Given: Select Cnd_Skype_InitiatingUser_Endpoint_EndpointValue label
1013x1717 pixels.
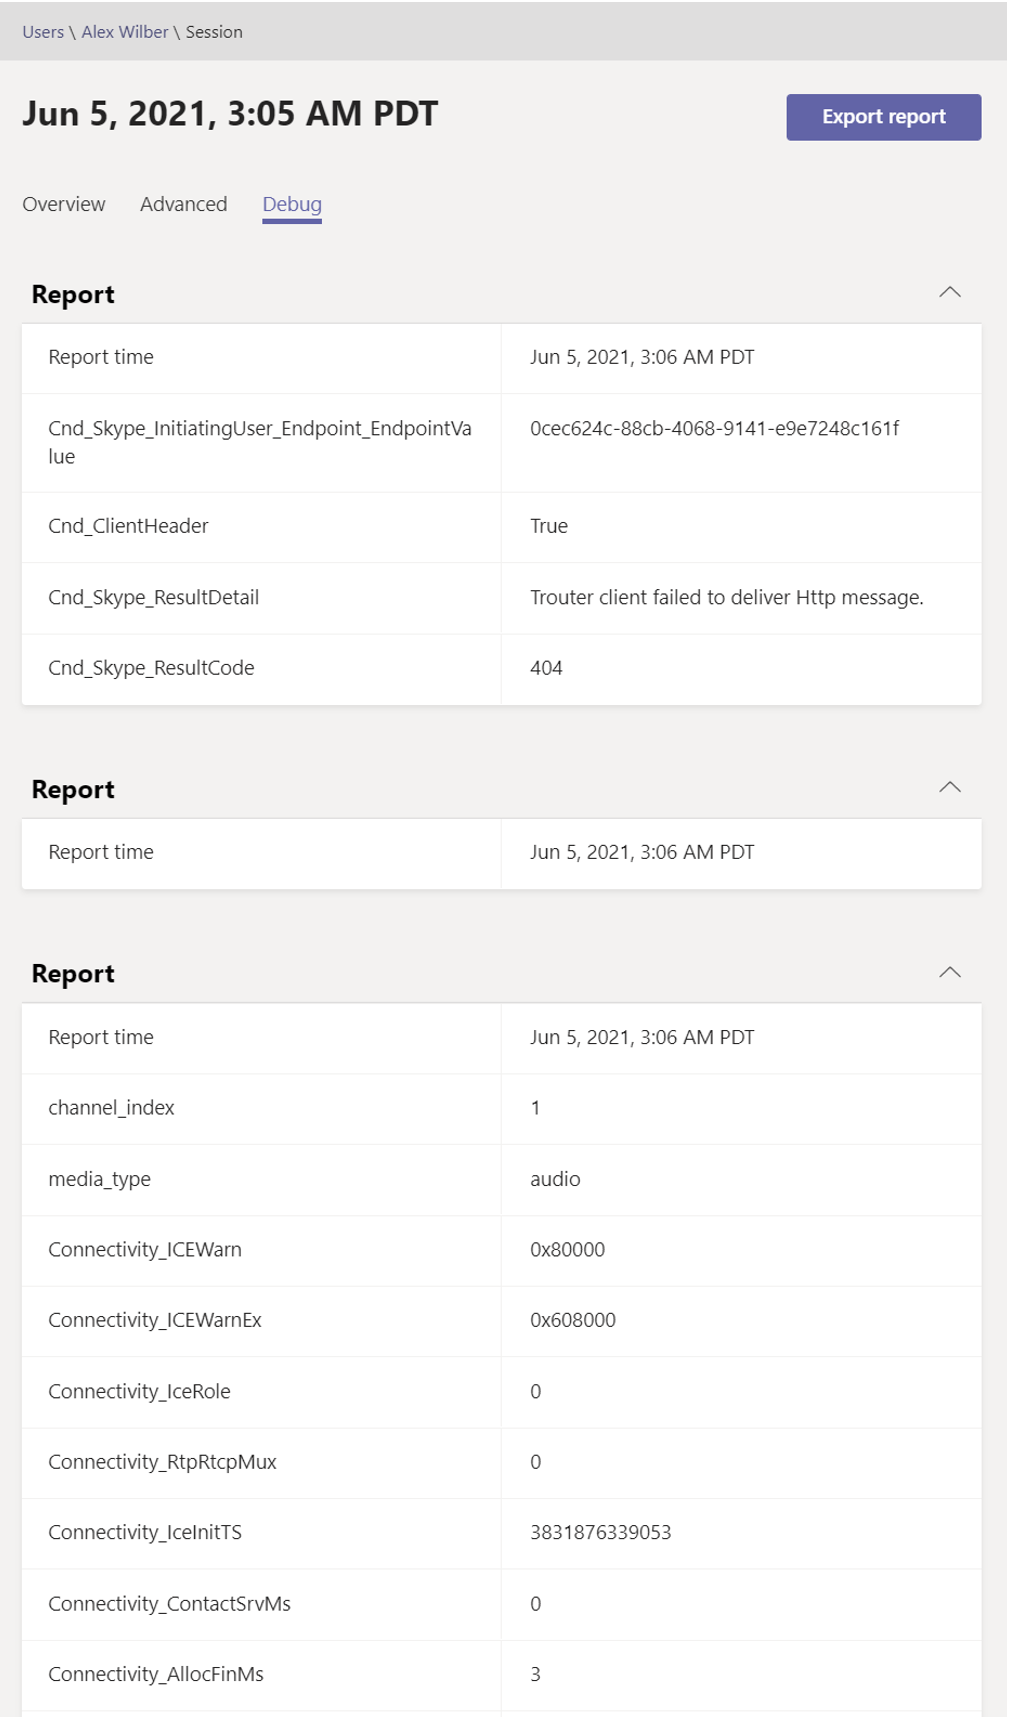Looking at the screenshot, I should coord(260,442).
